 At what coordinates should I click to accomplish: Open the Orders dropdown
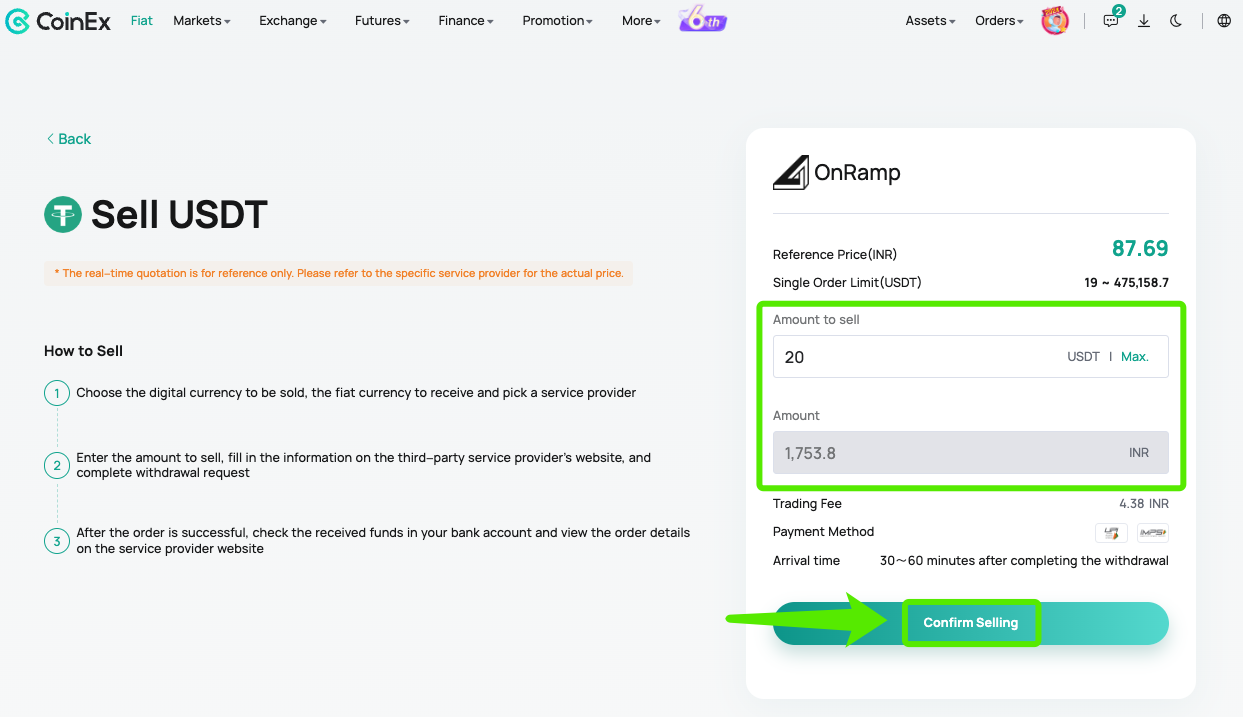[x=997, y=20]
